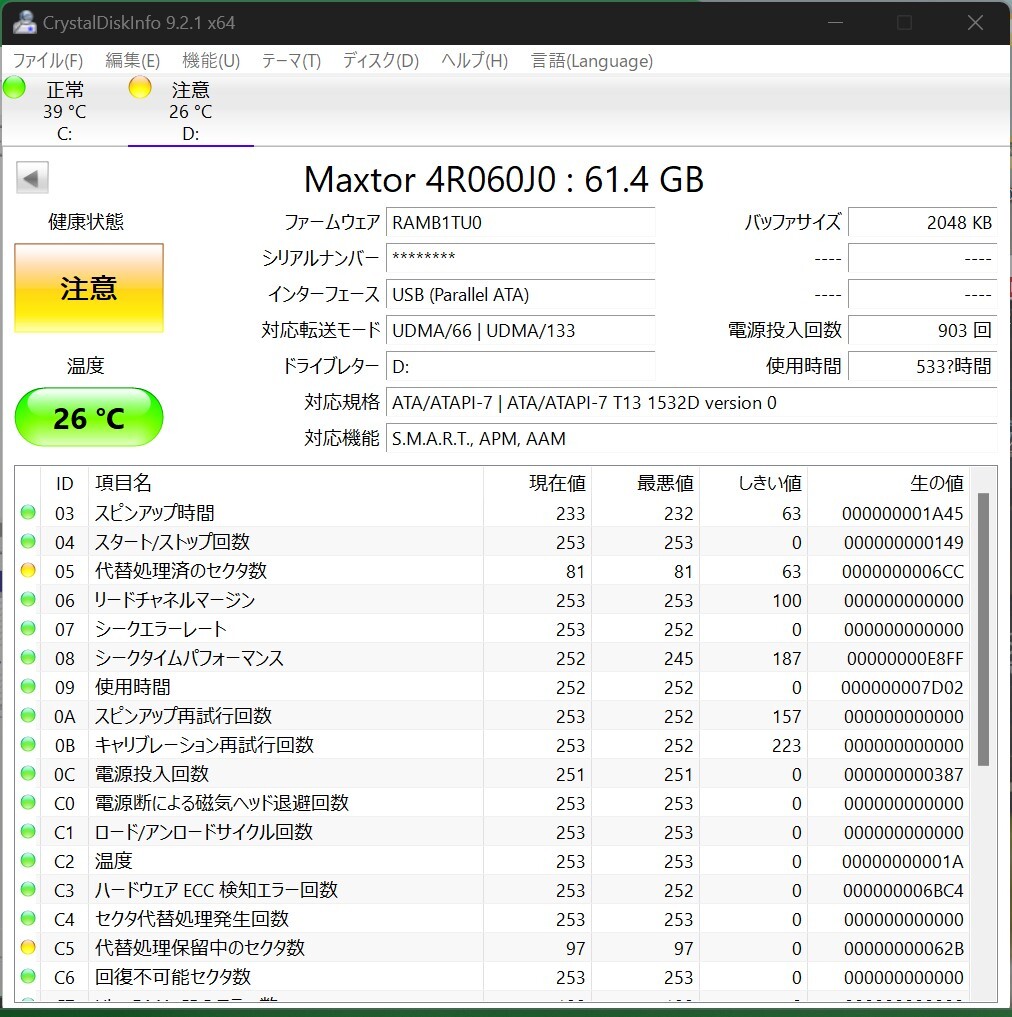
Task: Click the back arrow navigation icon
Action: [31, 177]
